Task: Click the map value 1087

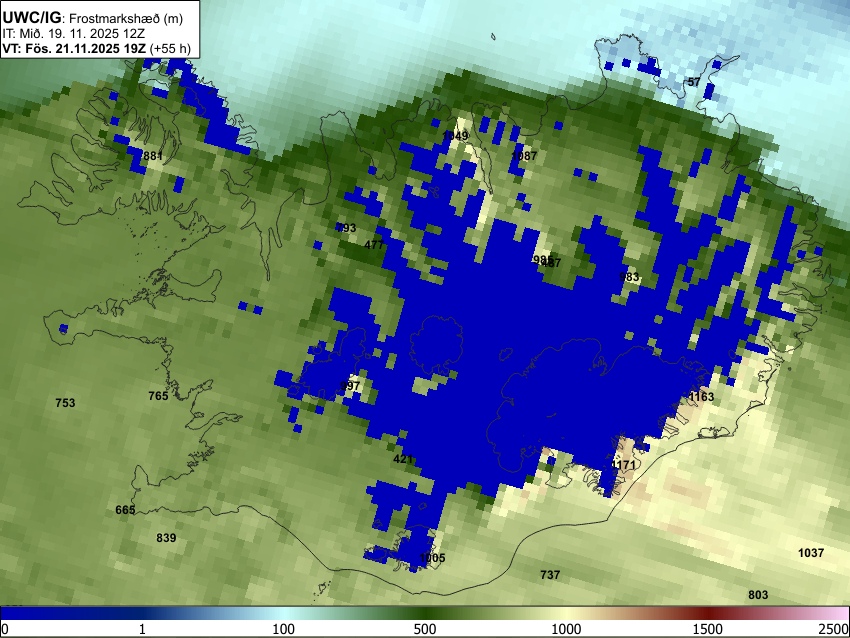Action: point(524,156)
